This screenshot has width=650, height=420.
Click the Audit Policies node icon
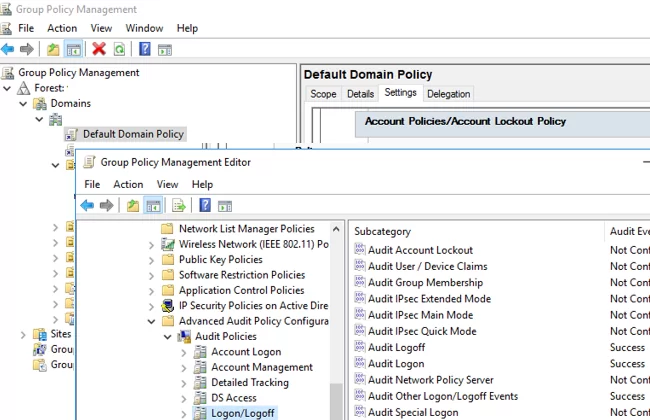pos(184,337)
